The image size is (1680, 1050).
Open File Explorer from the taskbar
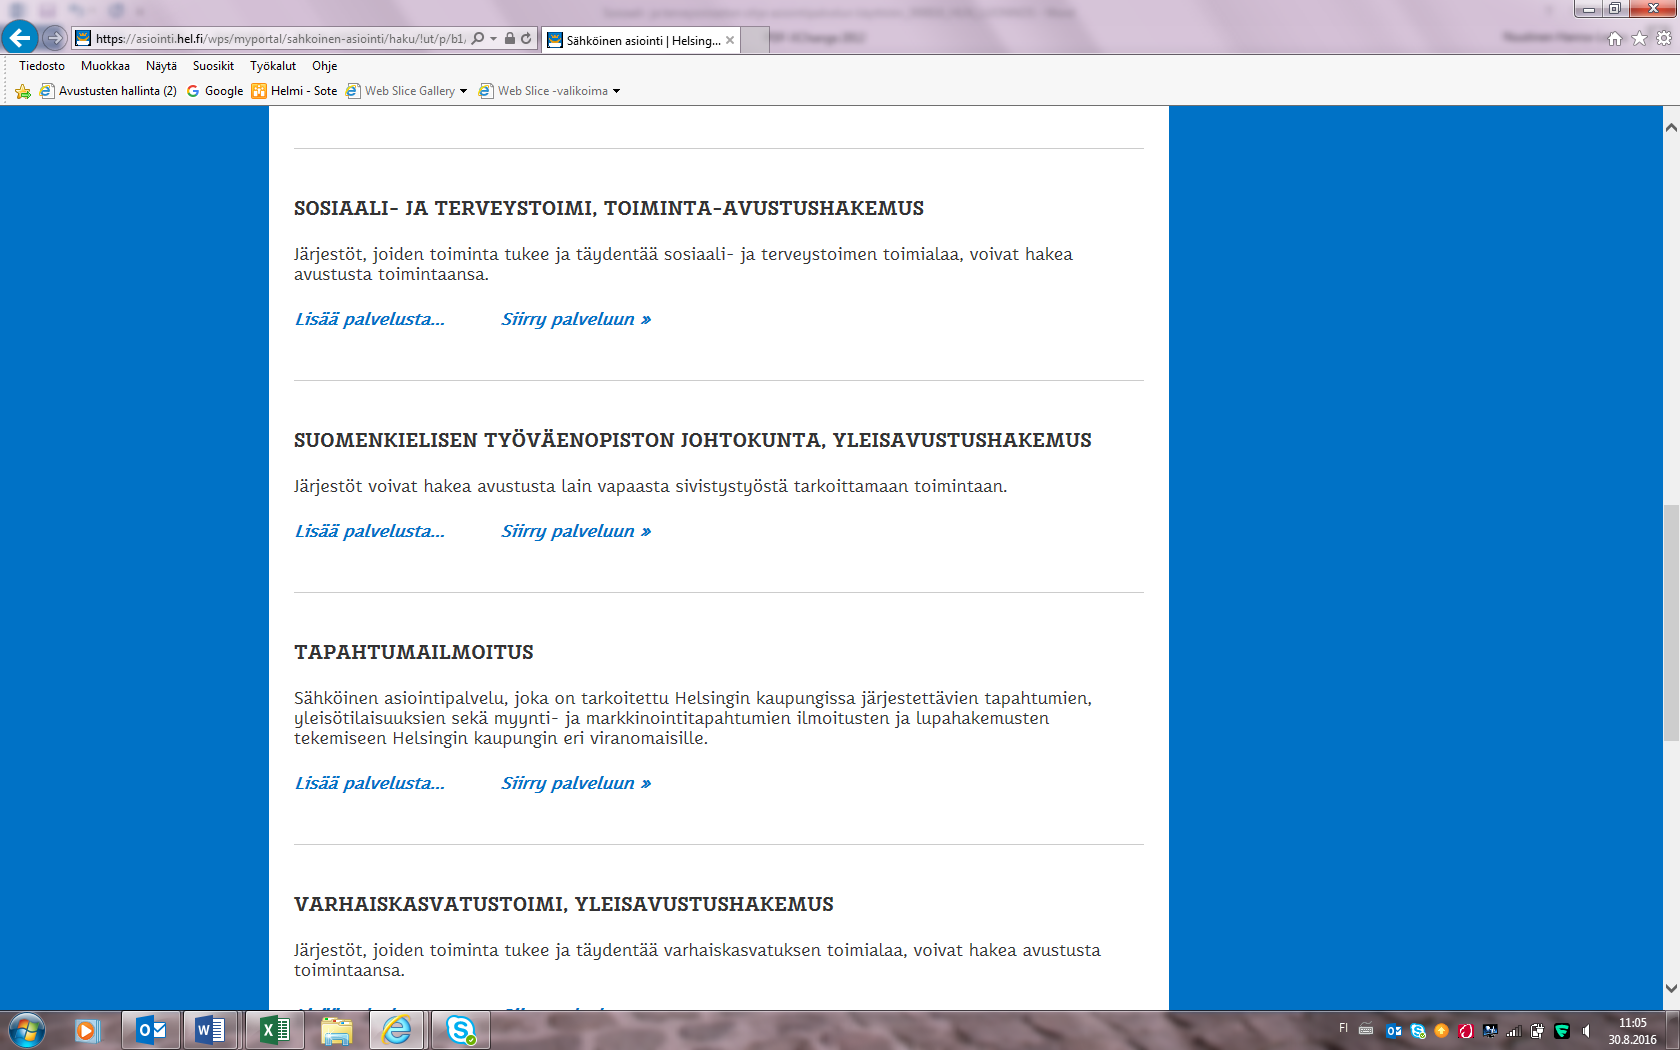[336, 1030]
